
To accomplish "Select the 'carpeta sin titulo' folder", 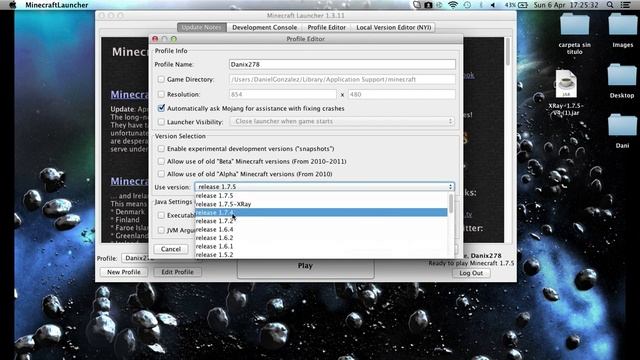I will (x=574, y=34).
